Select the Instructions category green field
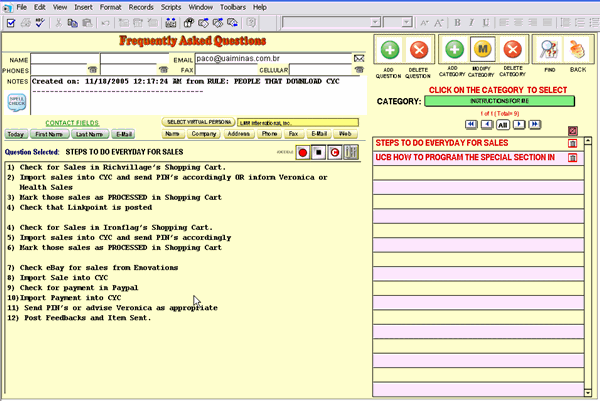The width and height of the screenshot is (600, 401). pyautogui.click(x=499, y=101)
